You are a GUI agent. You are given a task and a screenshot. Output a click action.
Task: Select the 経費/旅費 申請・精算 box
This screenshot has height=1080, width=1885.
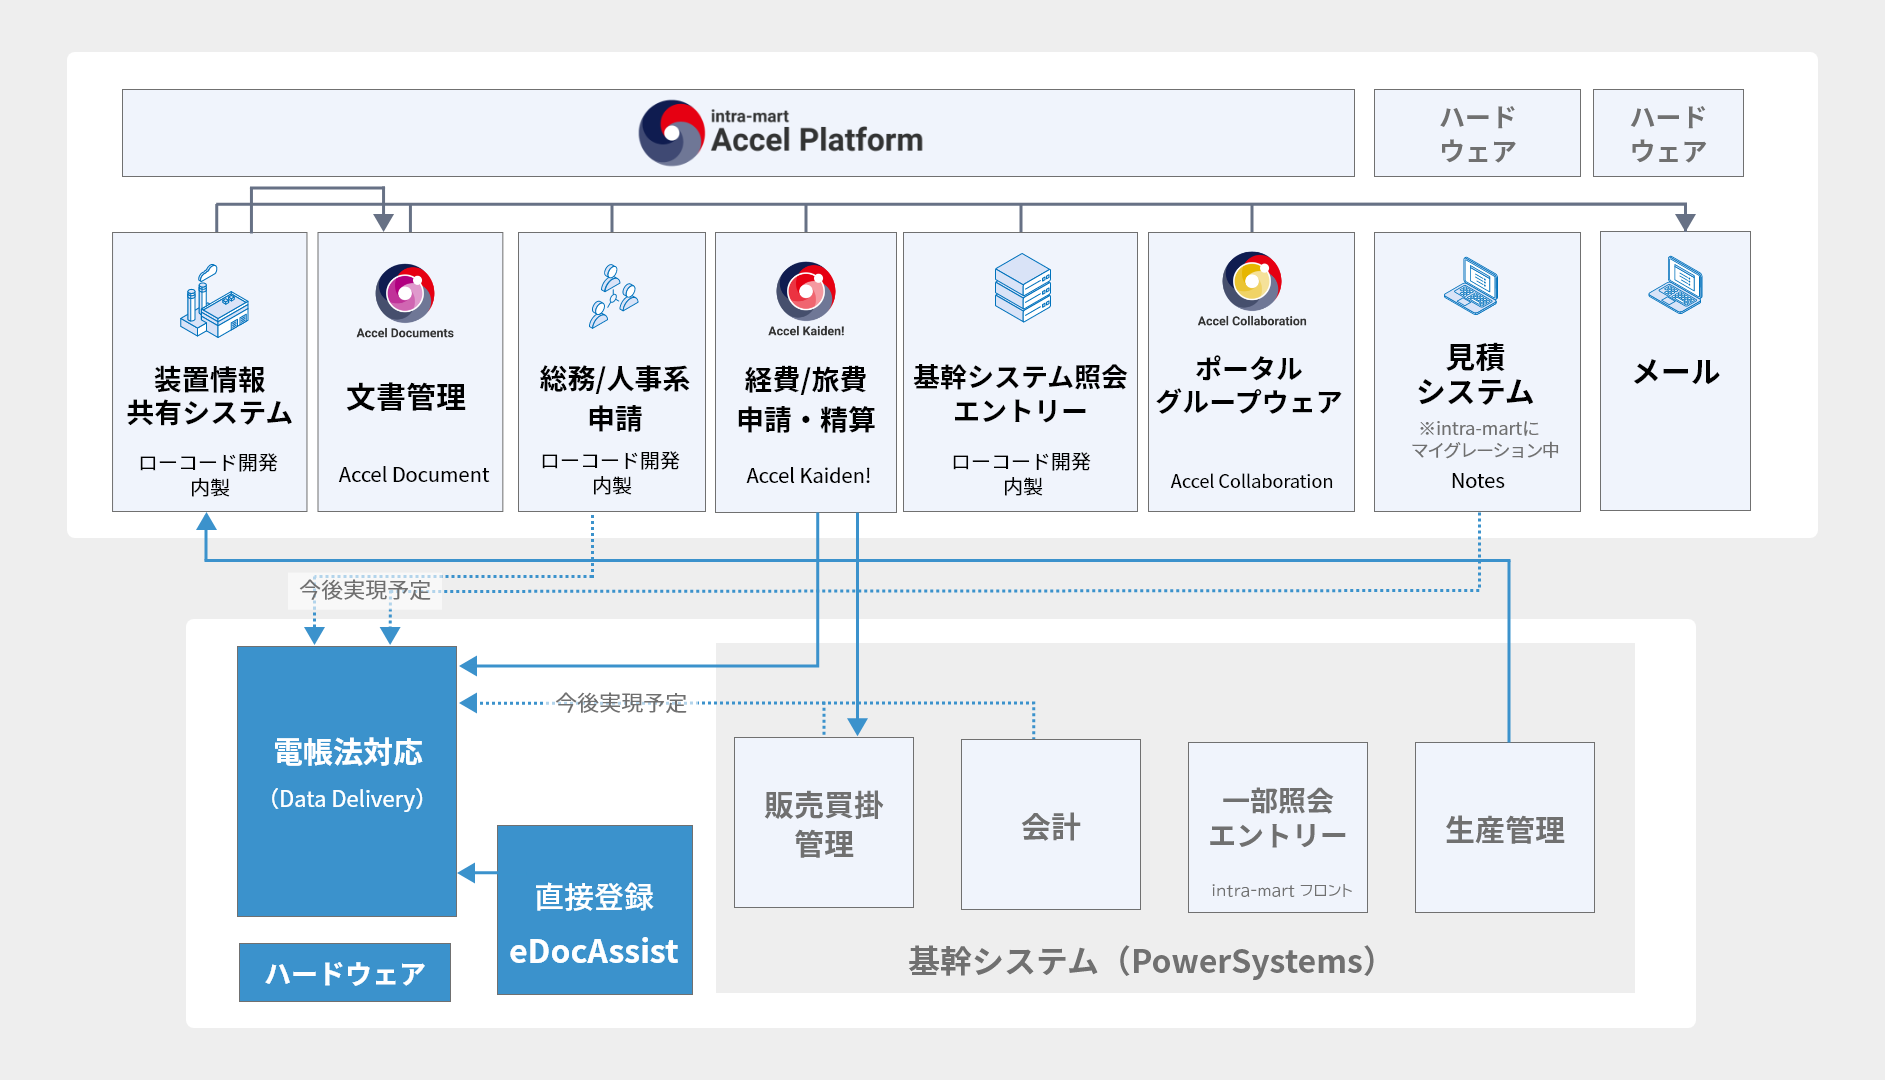coord(805,372)
